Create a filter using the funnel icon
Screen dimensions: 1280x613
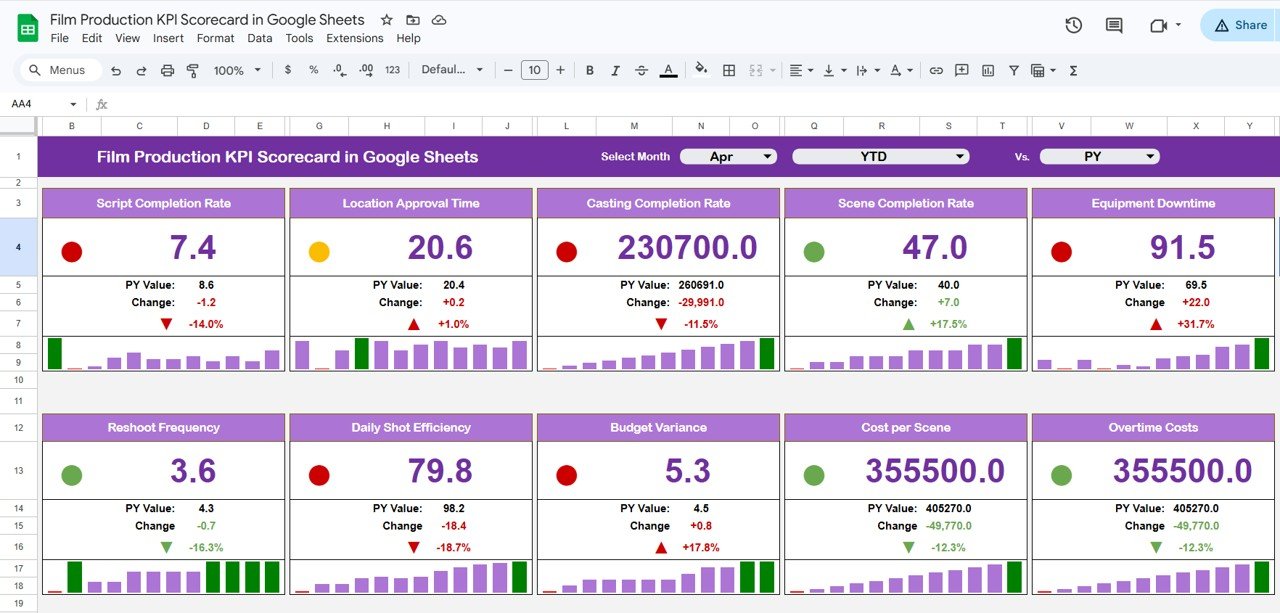1015,70
